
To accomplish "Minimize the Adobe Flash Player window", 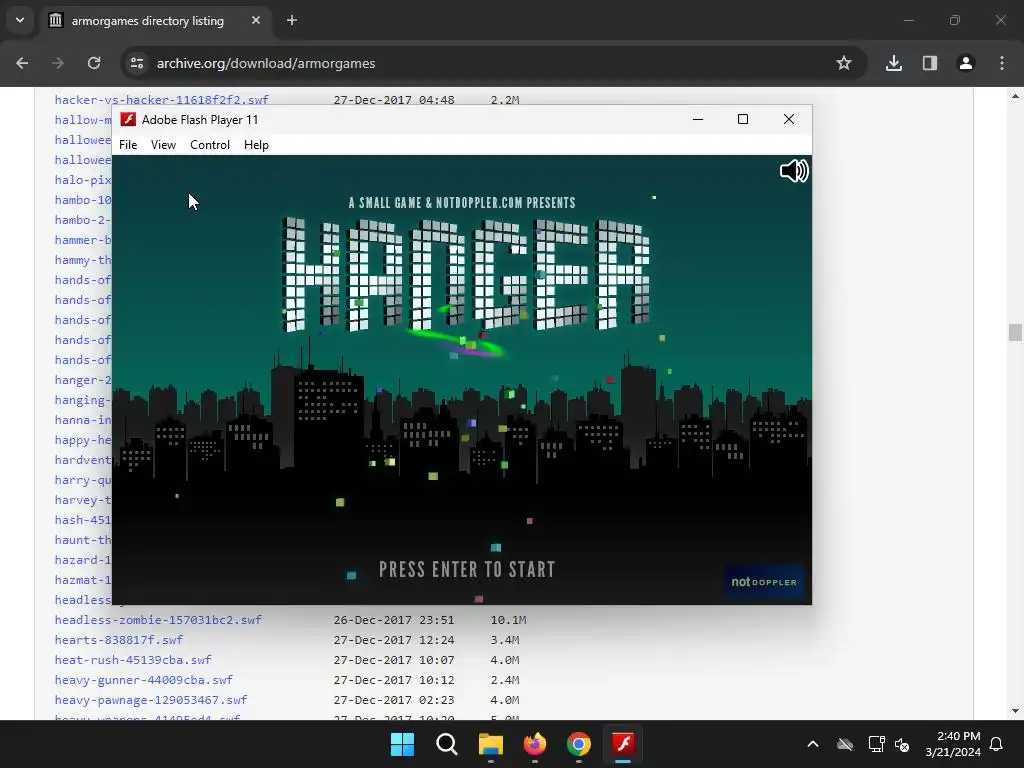I will pos(697,120).
